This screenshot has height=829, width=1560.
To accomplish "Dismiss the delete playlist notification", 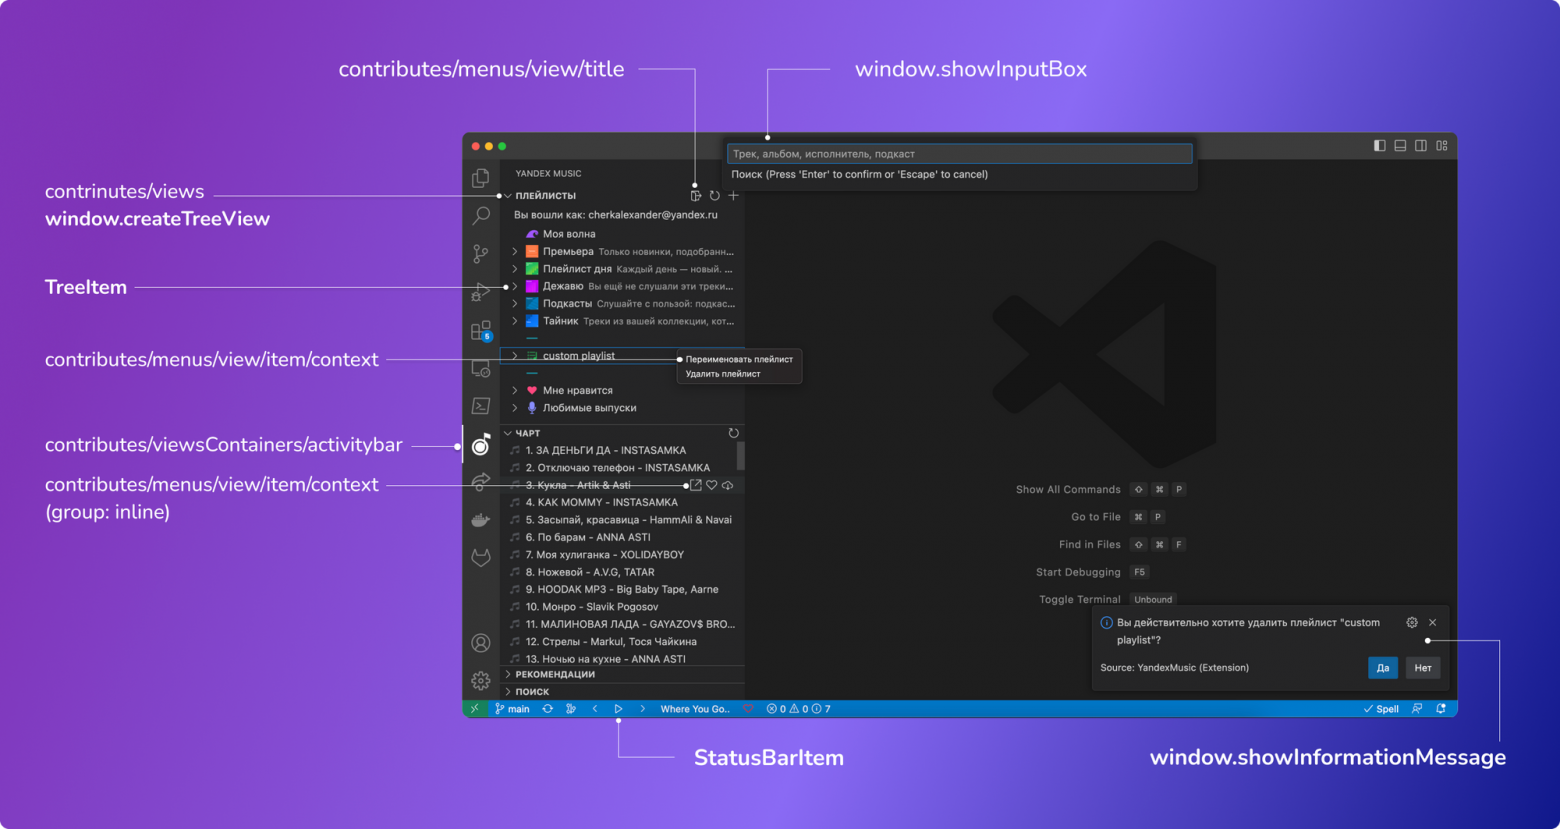I will 1433,622.
